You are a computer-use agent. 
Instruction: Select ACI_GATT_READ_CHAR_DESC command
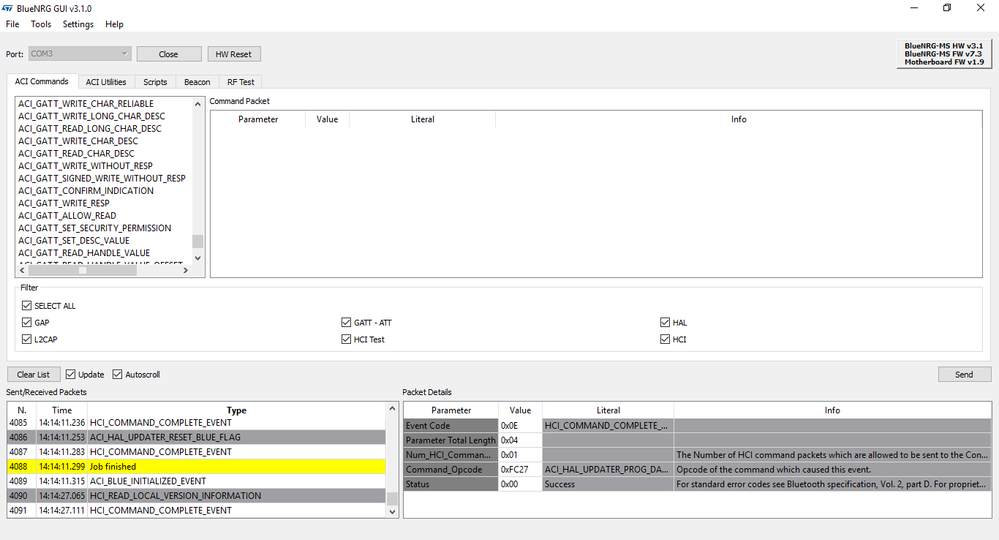pos(76,153)
